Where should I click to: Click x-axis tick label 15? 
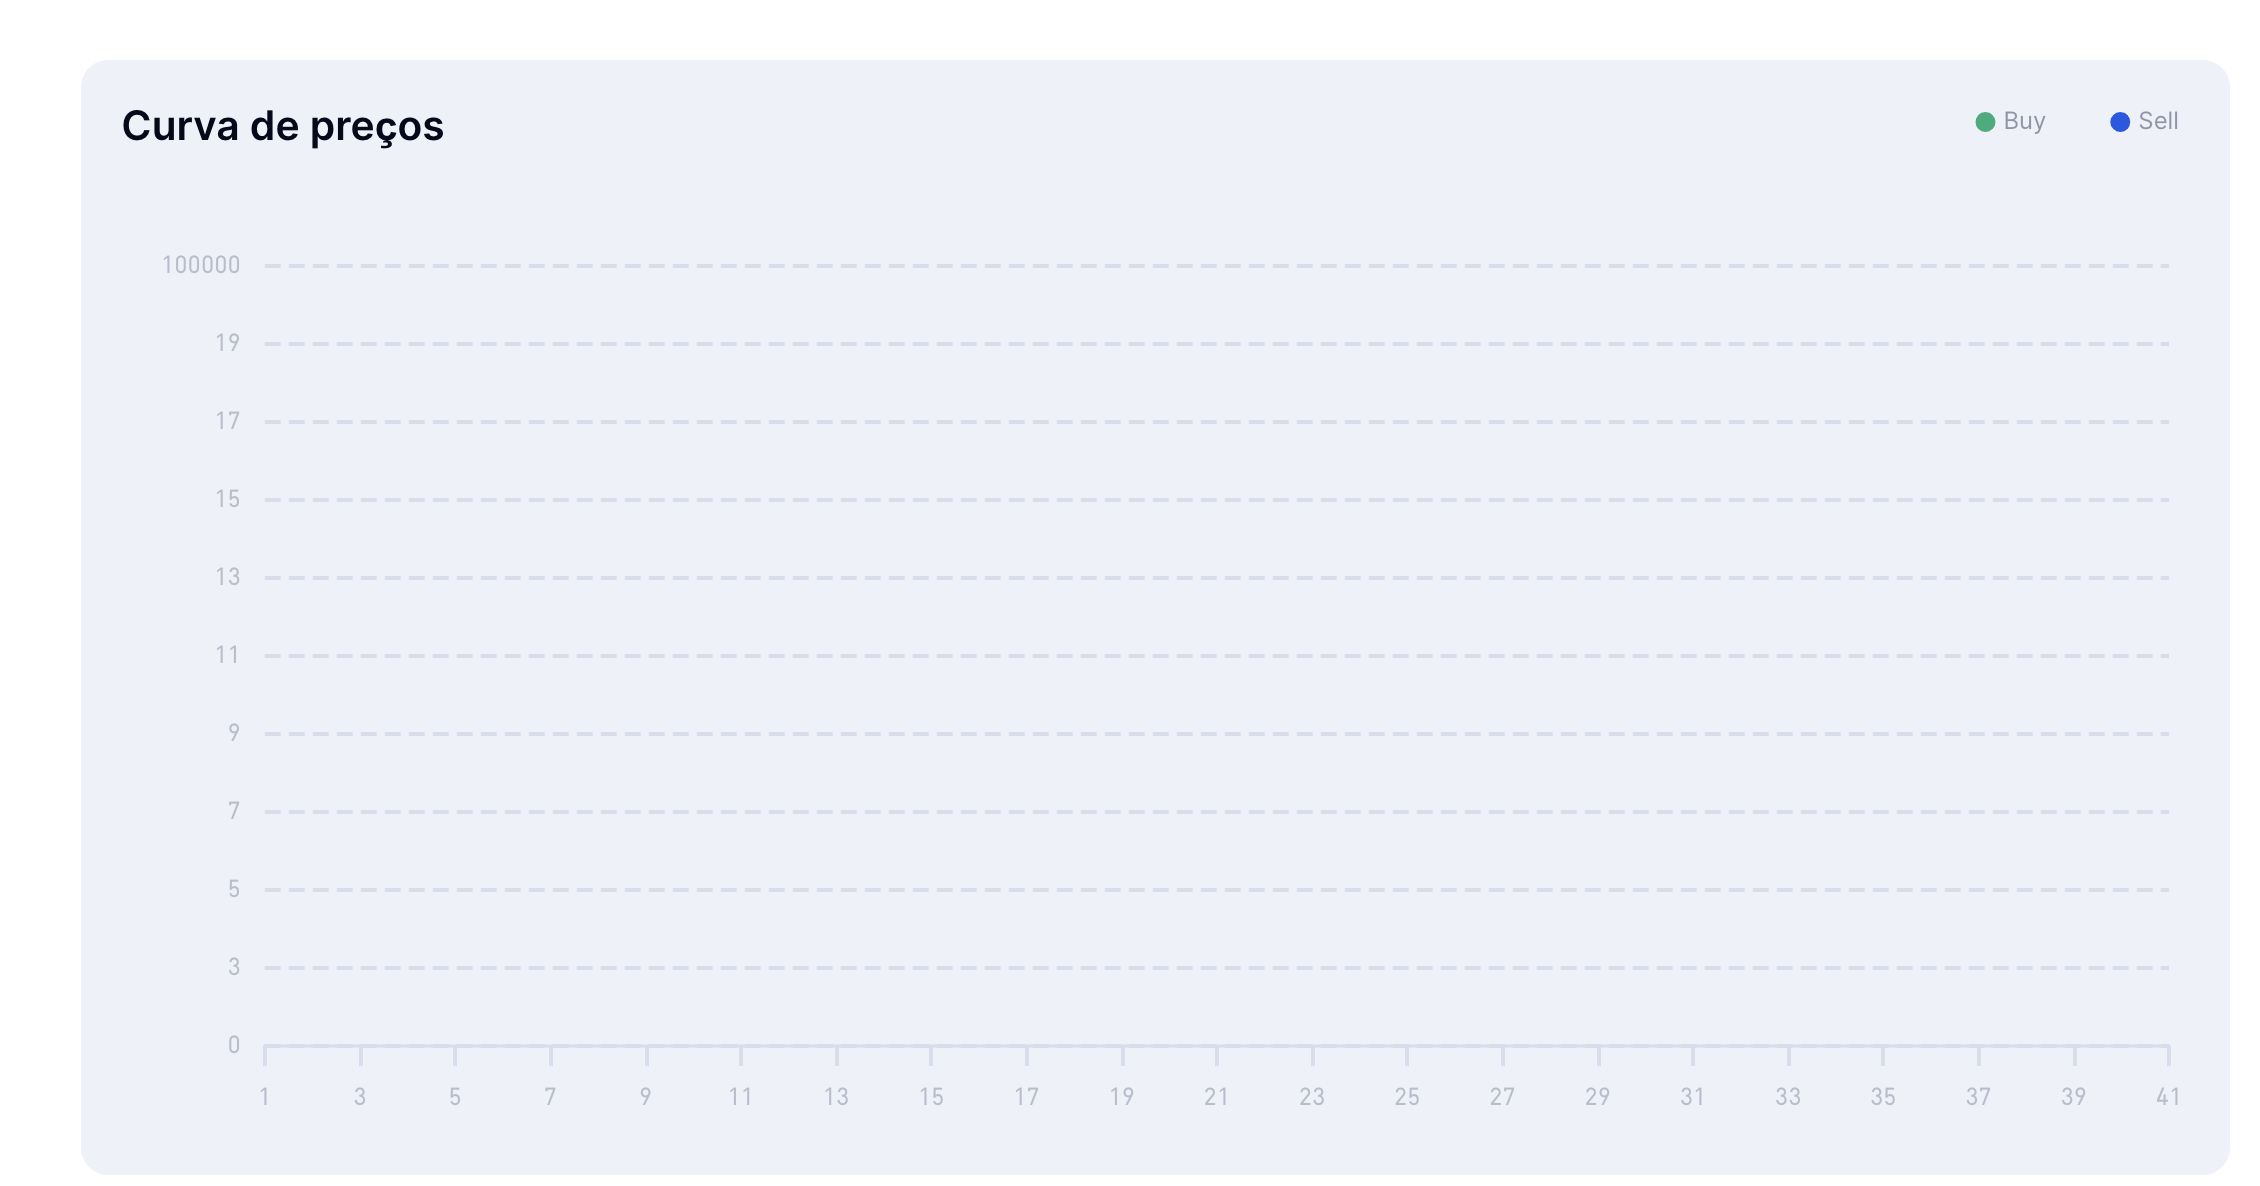[x=931, y=1097]
